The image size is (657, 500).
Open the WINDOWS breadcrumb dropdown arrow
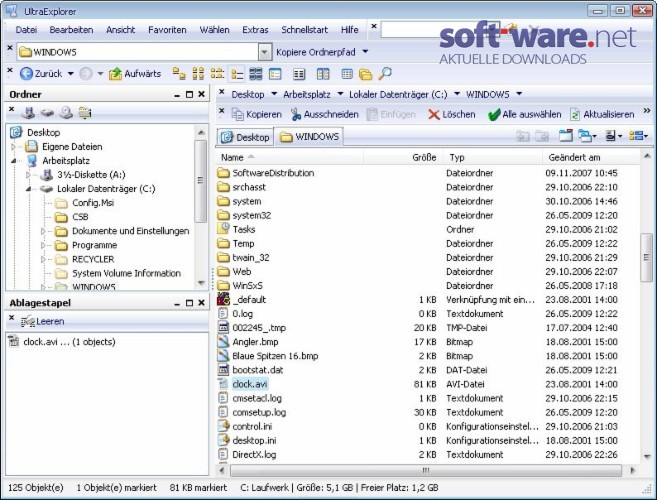pyautogui.click(x=519, y=94)
